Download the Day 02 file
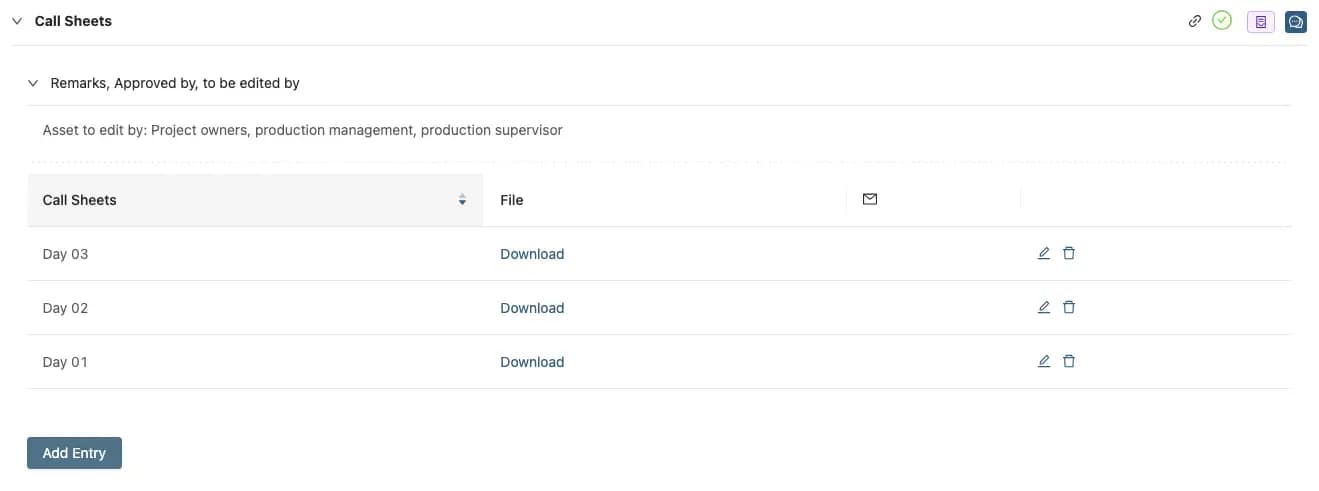Viewport: 1319px width, 491px height. click(x=532, y=308)
